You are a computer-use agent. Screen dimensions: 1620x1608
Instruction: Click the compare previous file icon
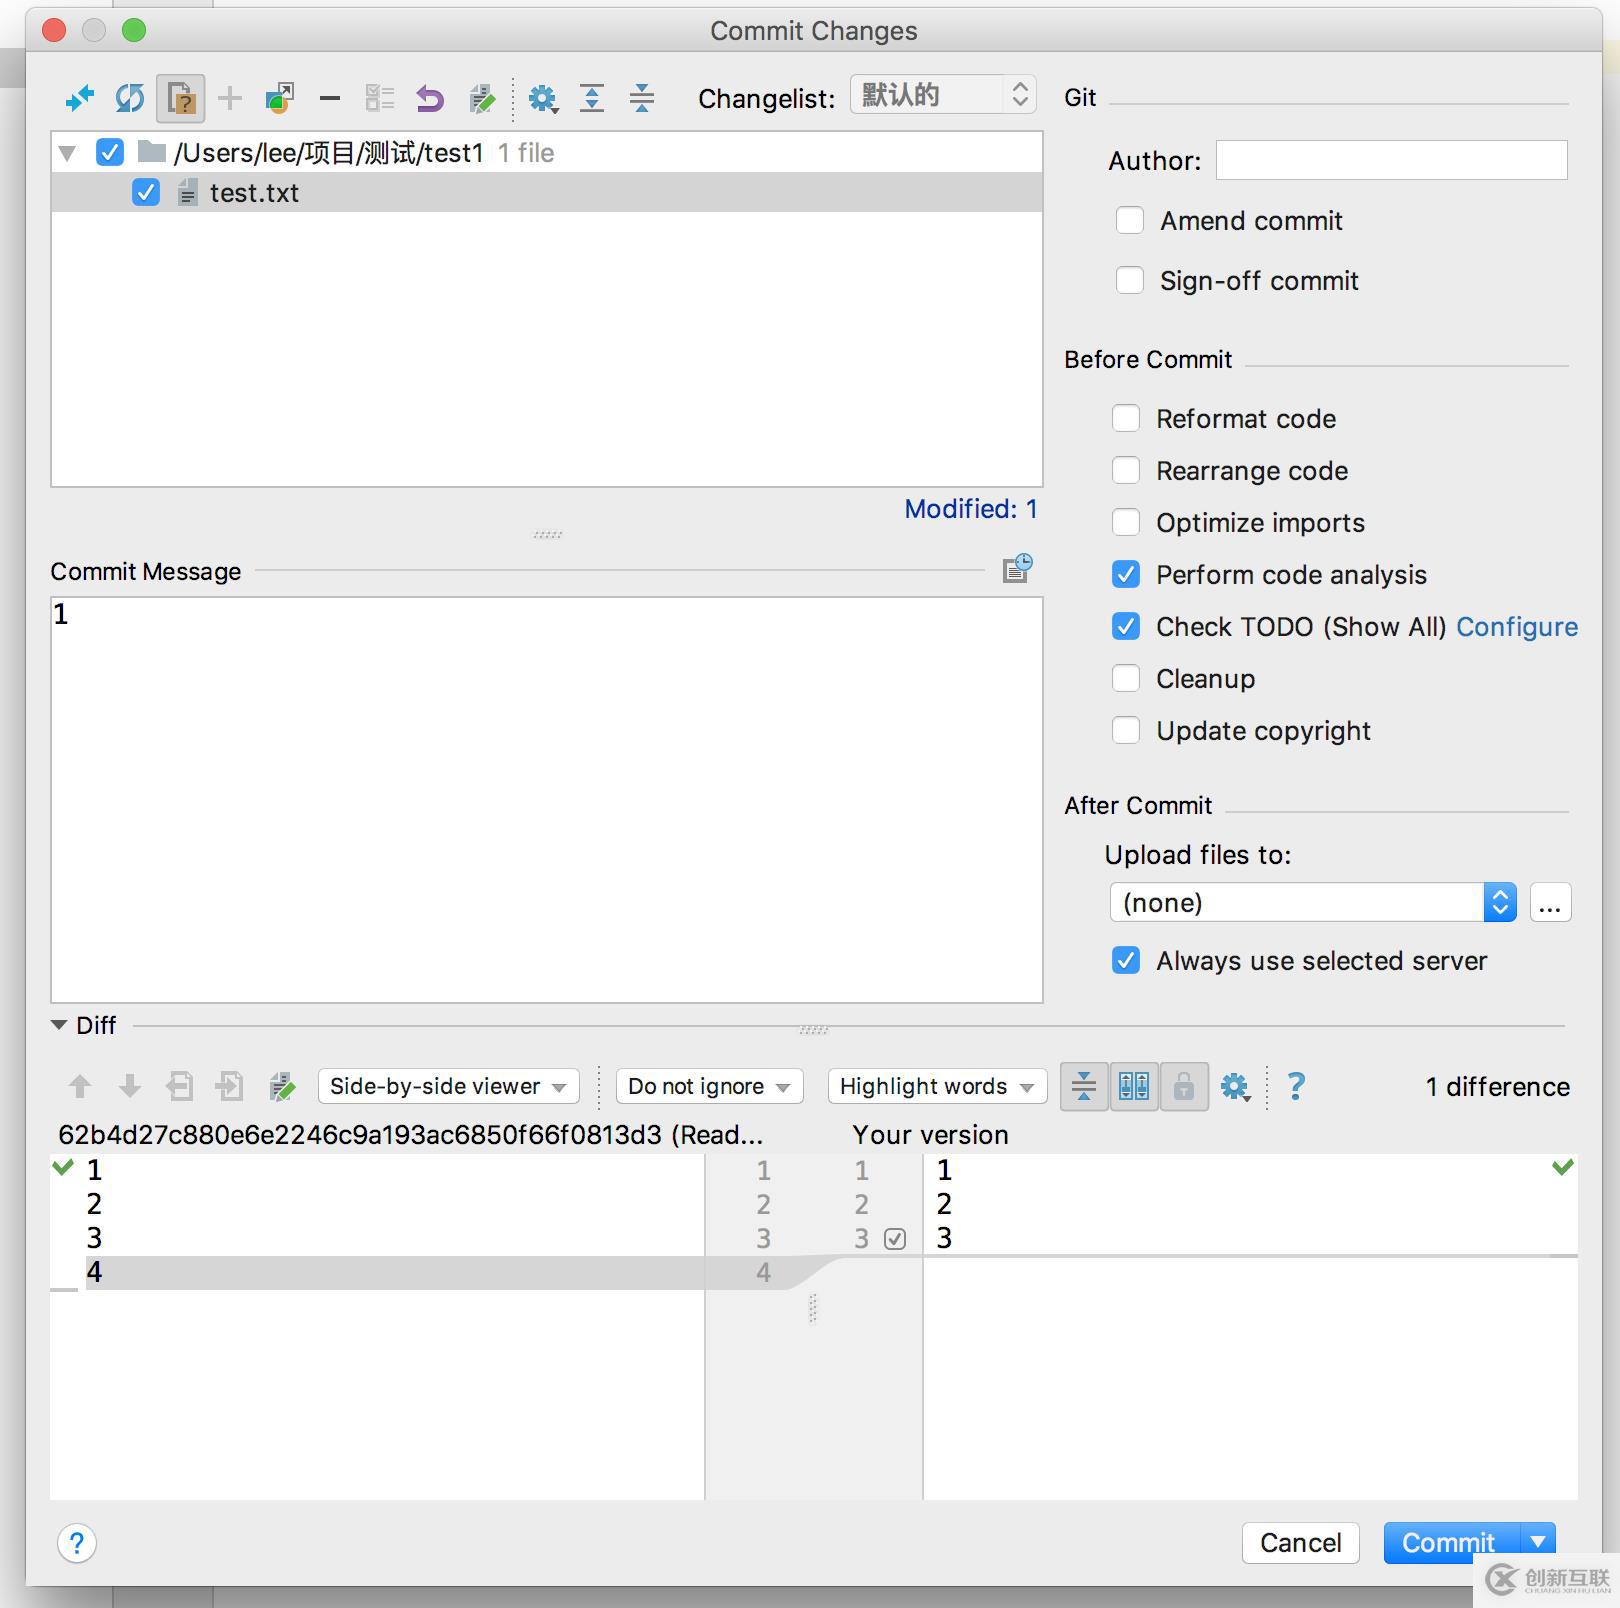point(180,1086)
